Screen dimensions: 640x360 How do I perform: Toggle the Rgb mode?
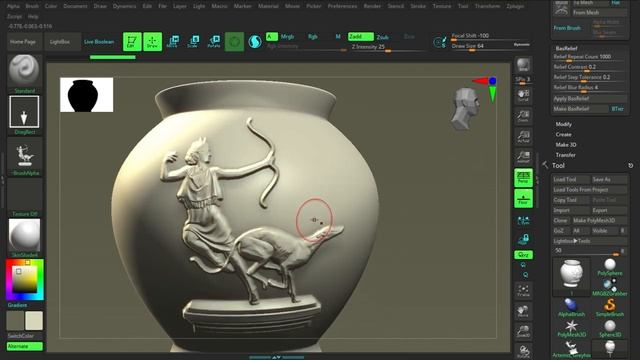pyautogui.click(x=313, y=37)
